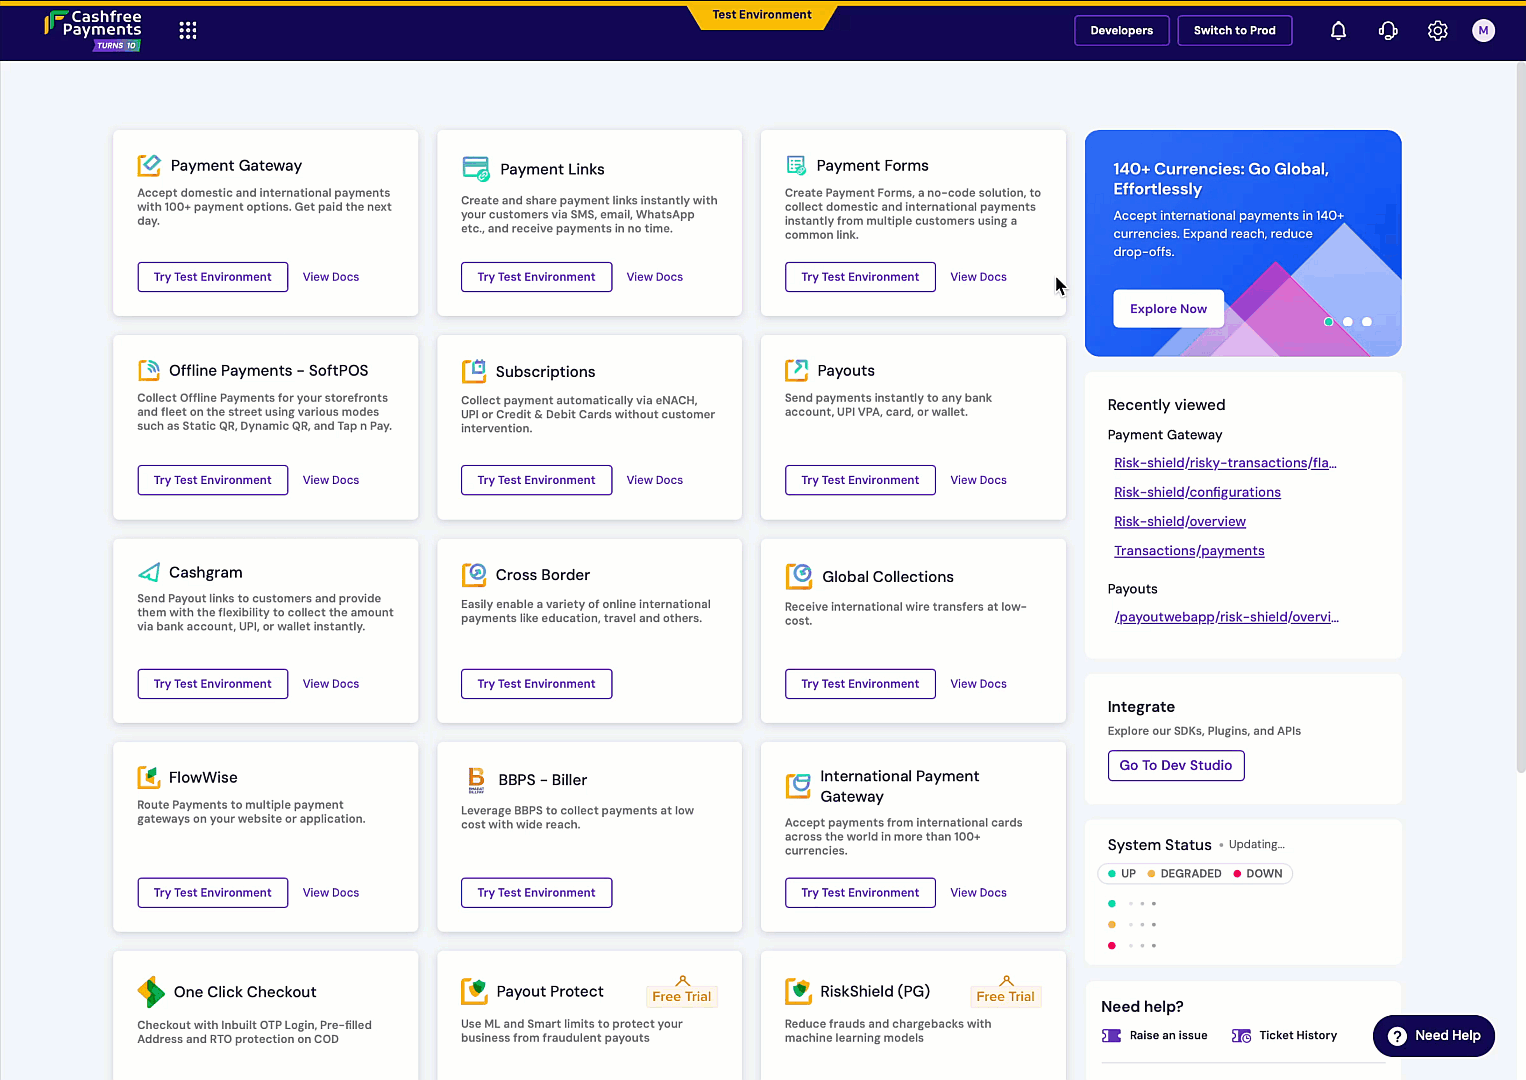
Task: Open the notifications bell icon
Action: point(1338,31)
